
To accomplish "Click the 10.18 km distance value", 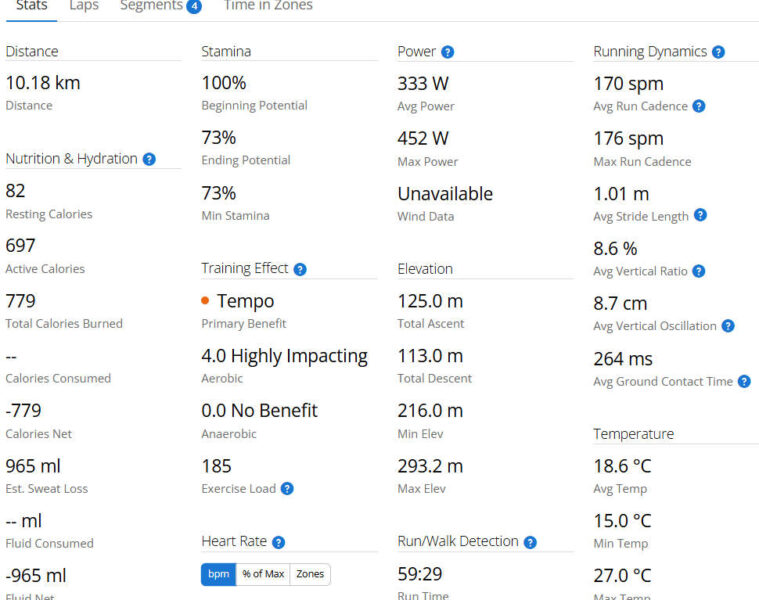I will click(43, 83).
